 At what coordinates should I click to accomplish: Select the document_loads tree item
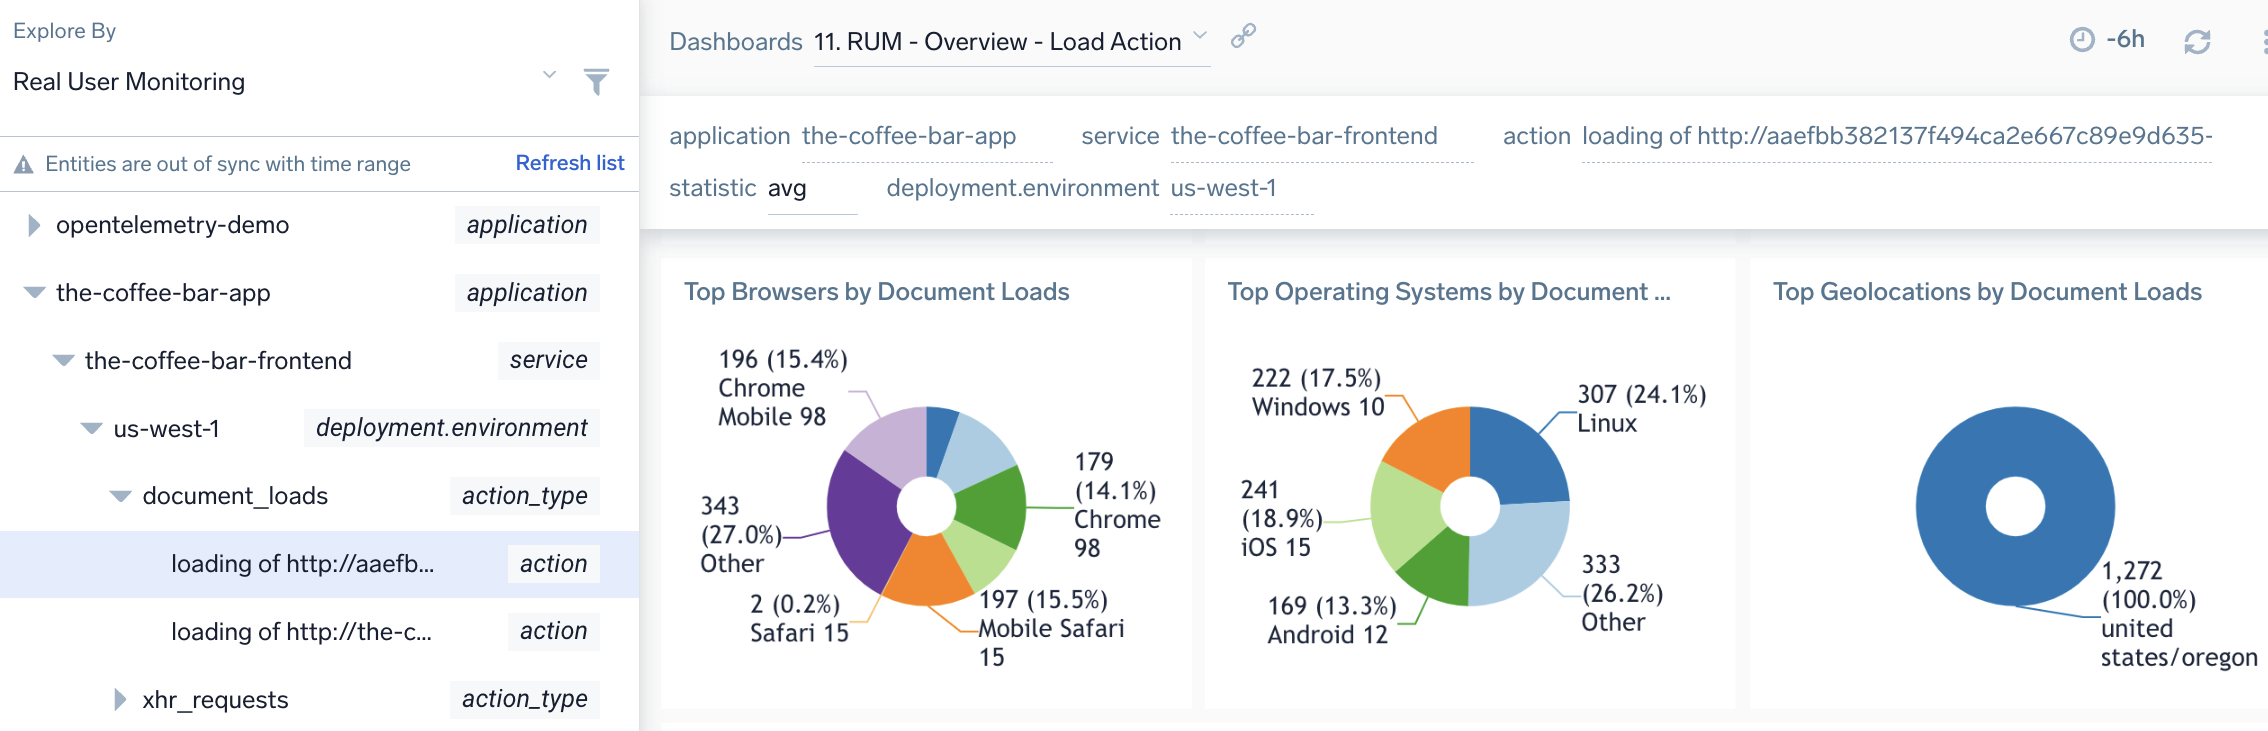pos(235,496)
